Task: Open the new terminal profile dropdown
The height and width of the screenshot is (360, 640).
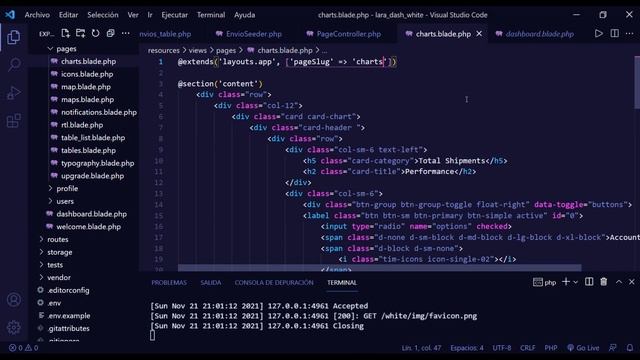Action: [576, 282]
